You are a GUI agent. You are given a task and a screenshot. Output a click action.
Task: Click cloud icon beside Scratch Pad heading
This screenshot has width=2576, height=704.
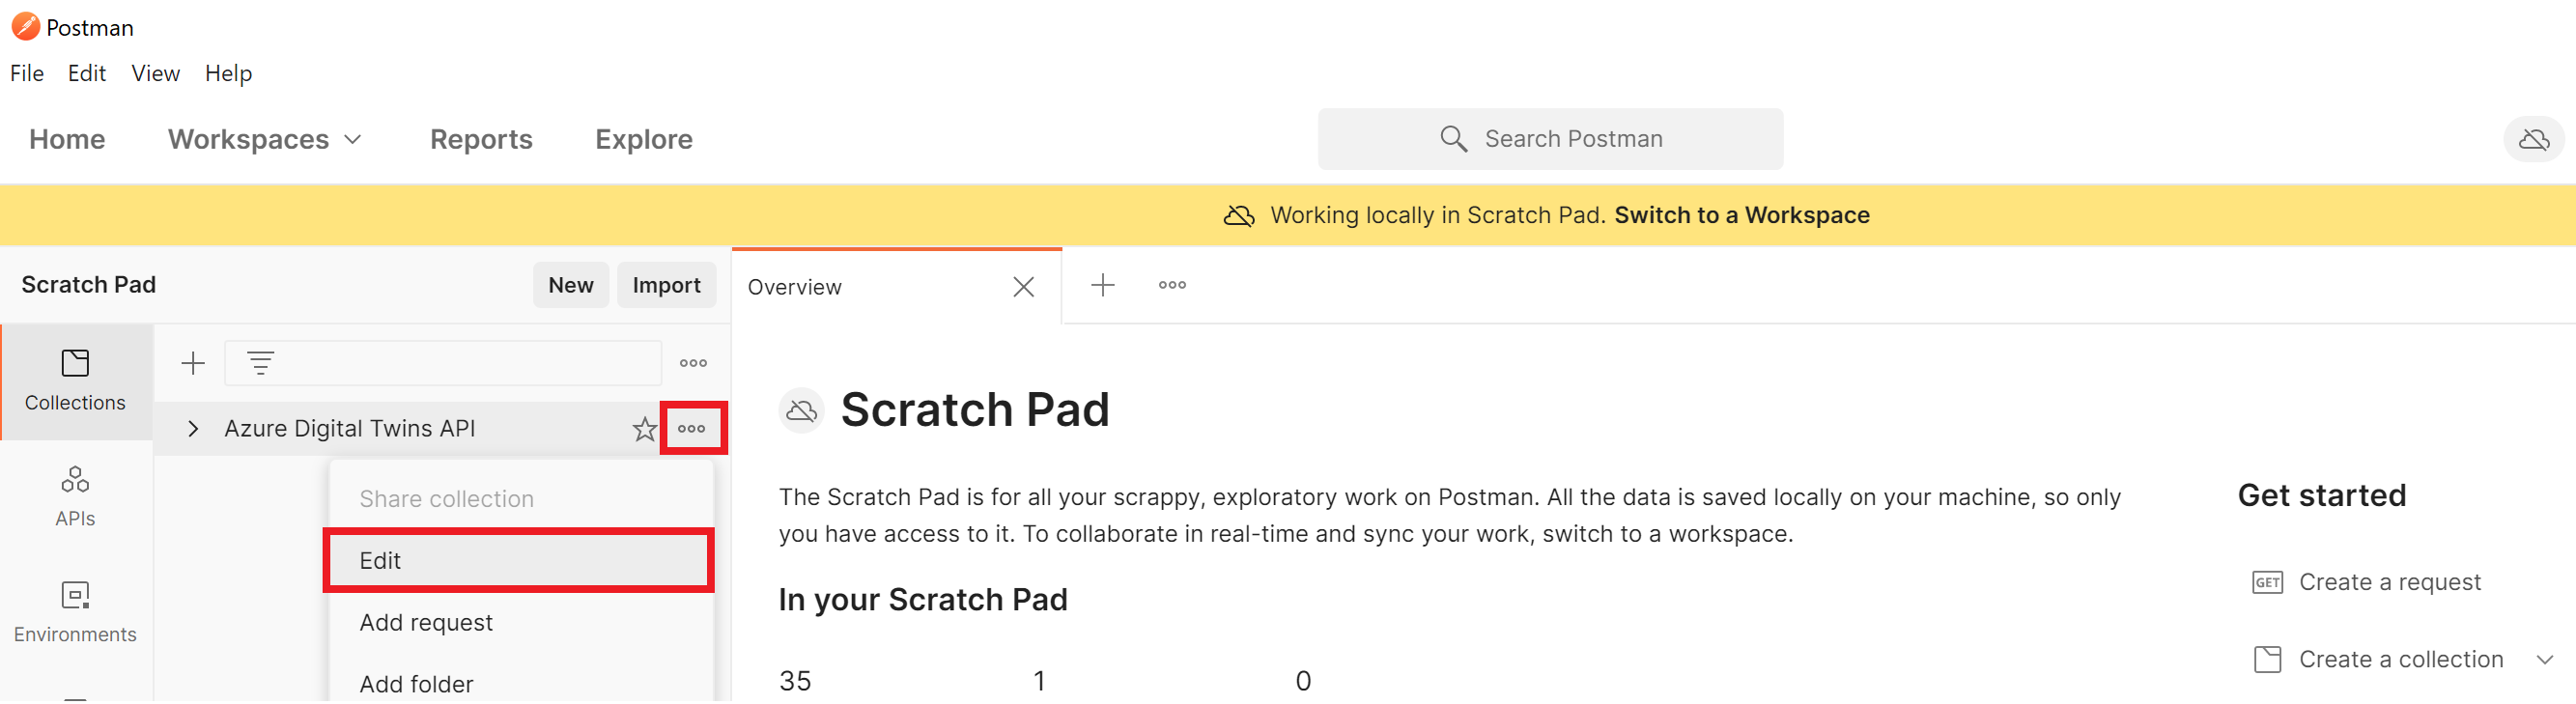[801, 411]
